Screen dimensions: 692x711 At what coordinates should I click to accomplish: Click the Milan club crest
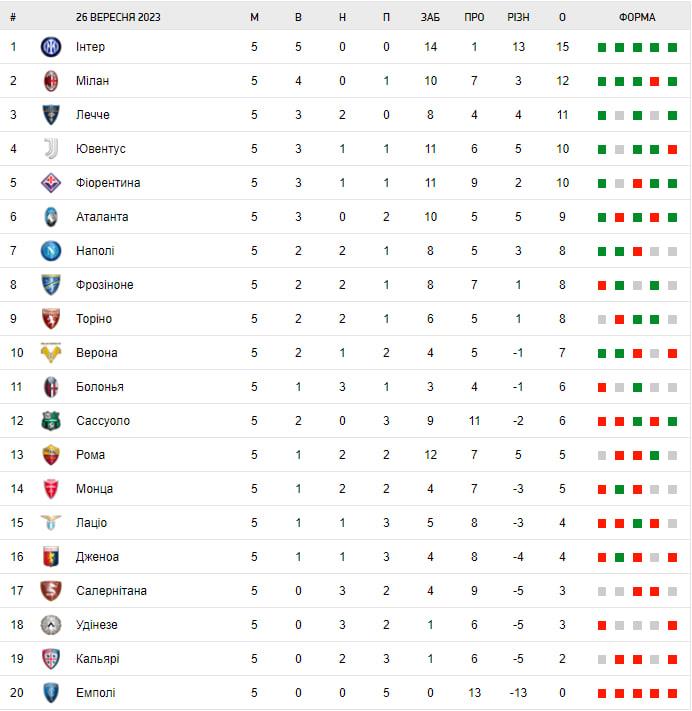(51, 81)
